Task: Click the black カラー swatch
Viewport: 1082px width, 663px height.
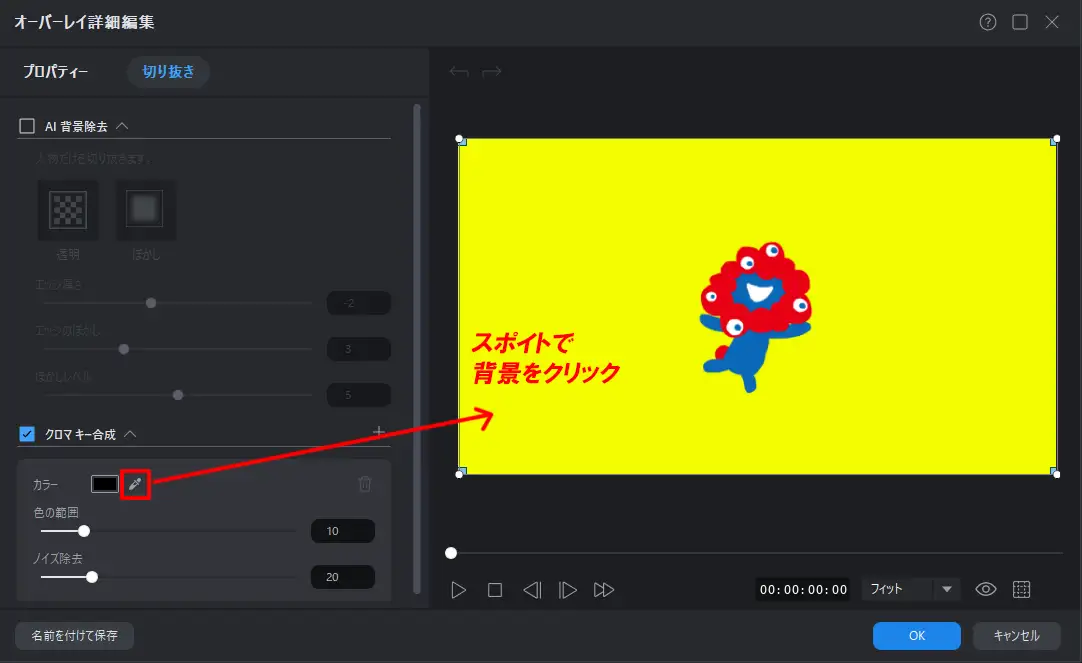Action: point(105,484)
